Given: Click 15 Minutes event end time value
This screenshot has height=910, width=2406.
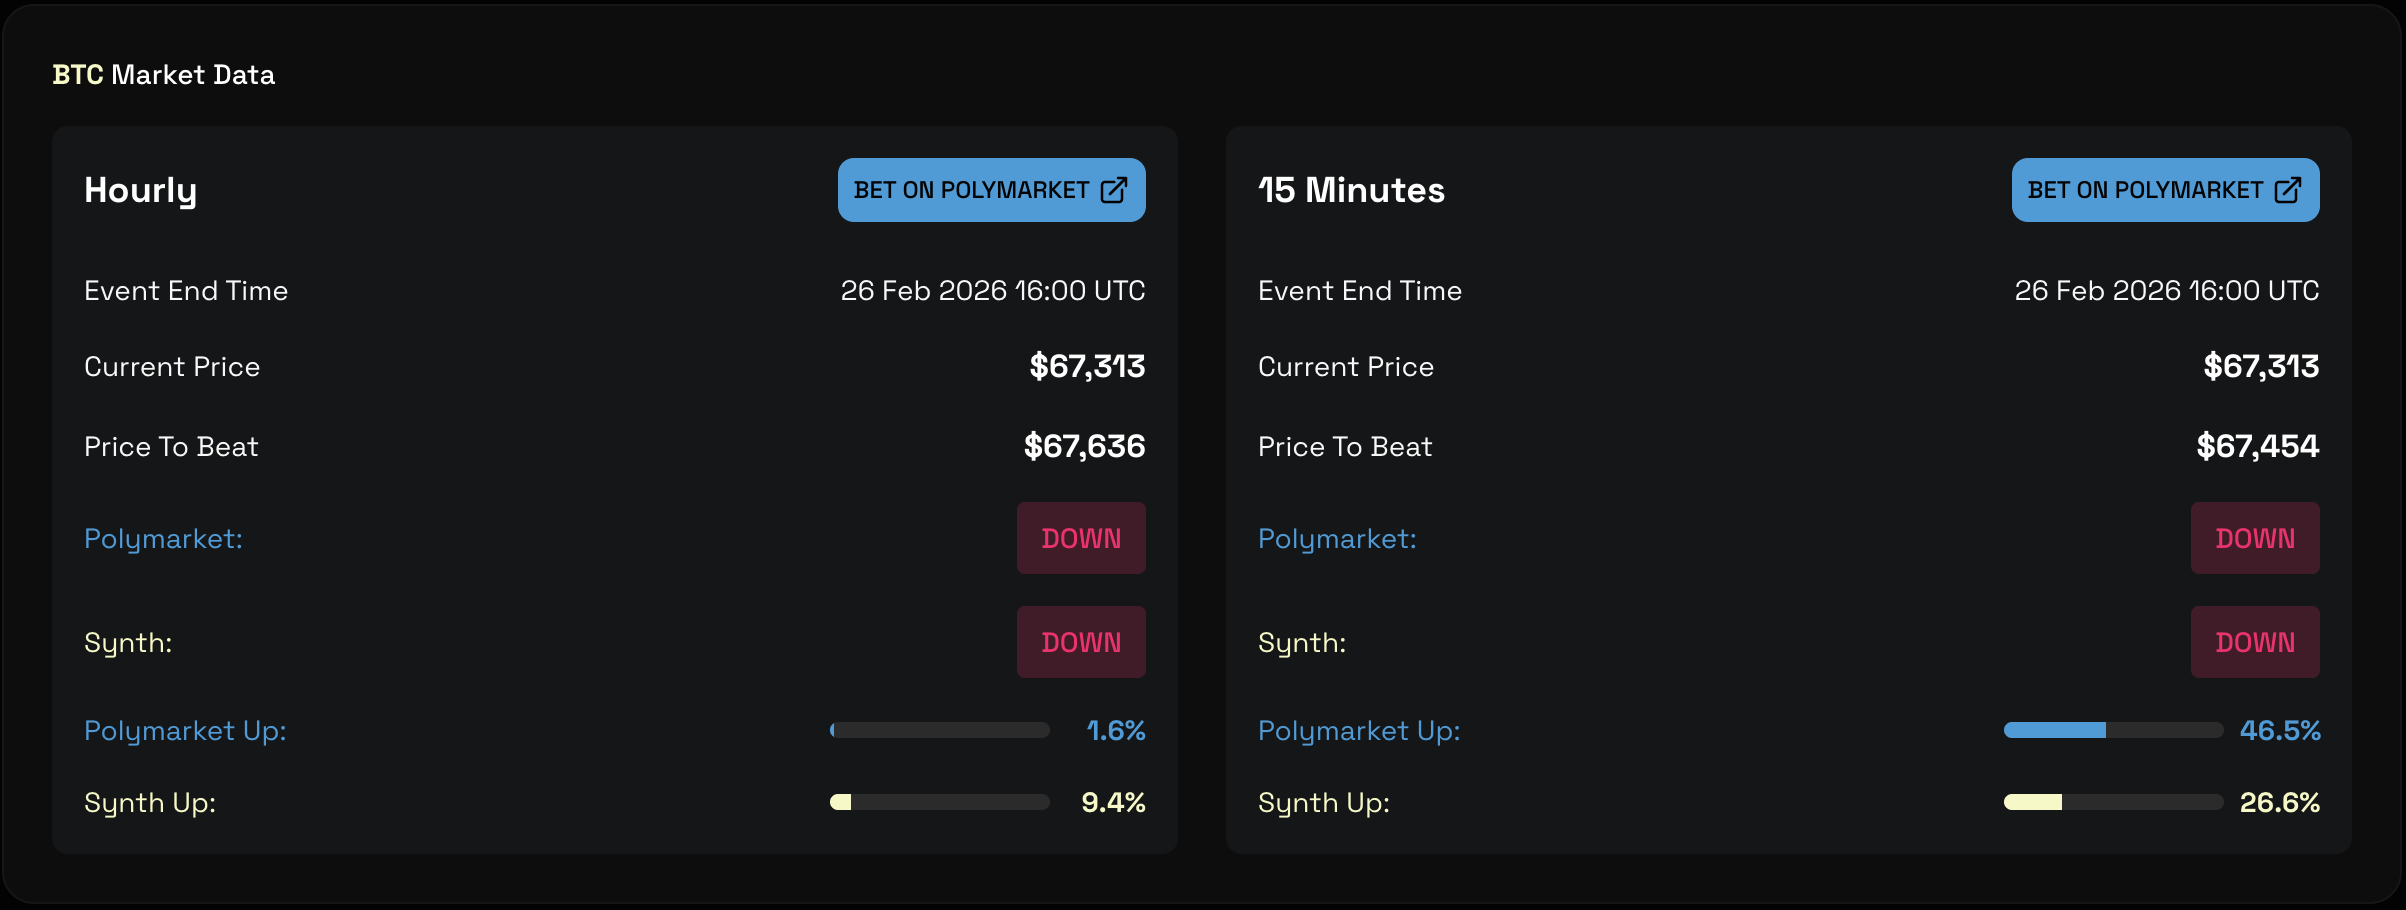Looking at the screenshot, I should (2167, 290).
